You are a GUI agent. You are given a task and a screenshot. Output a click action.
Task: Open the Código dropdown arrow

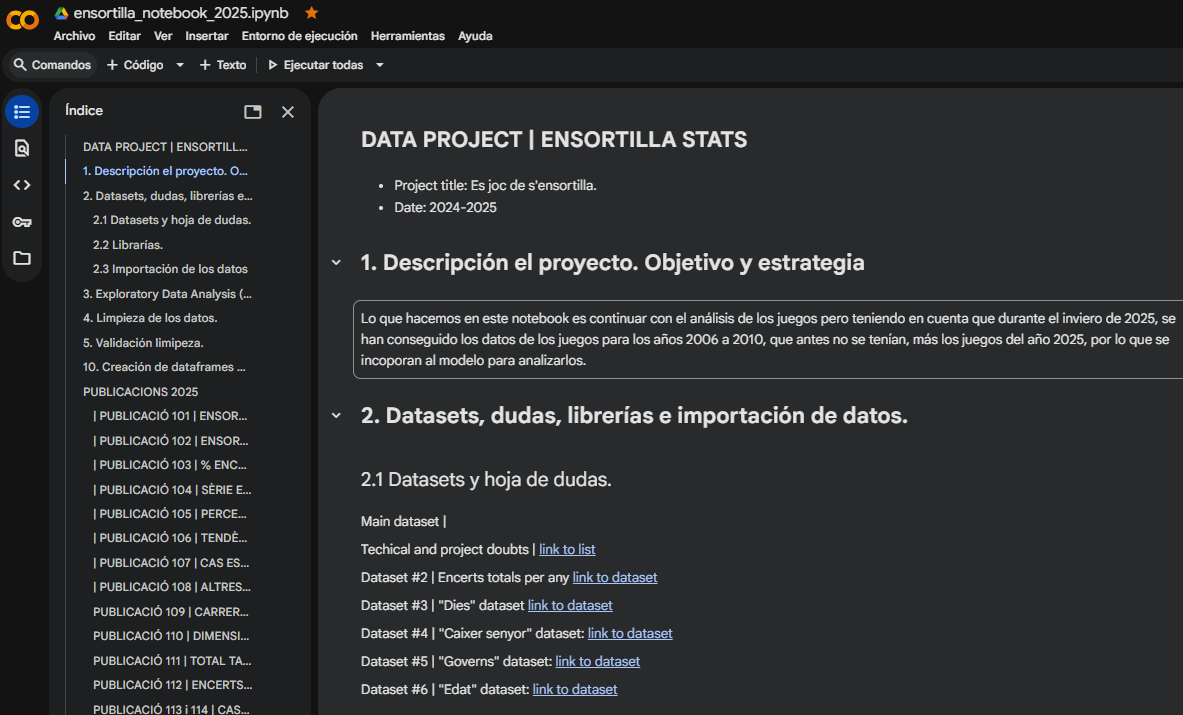180,65
